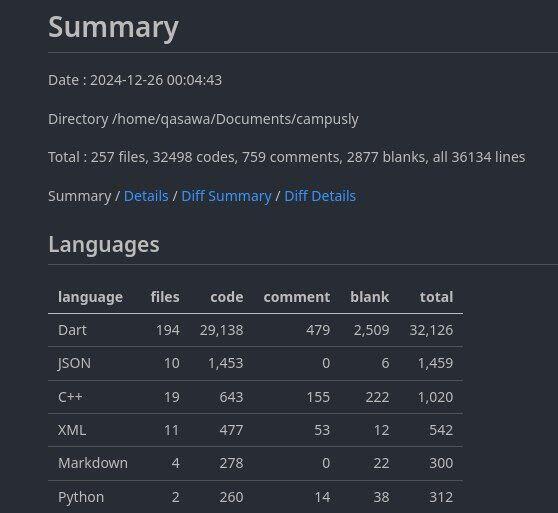
Task: Click the language column header
Action: pyautogui.click(x=90, y=297)
